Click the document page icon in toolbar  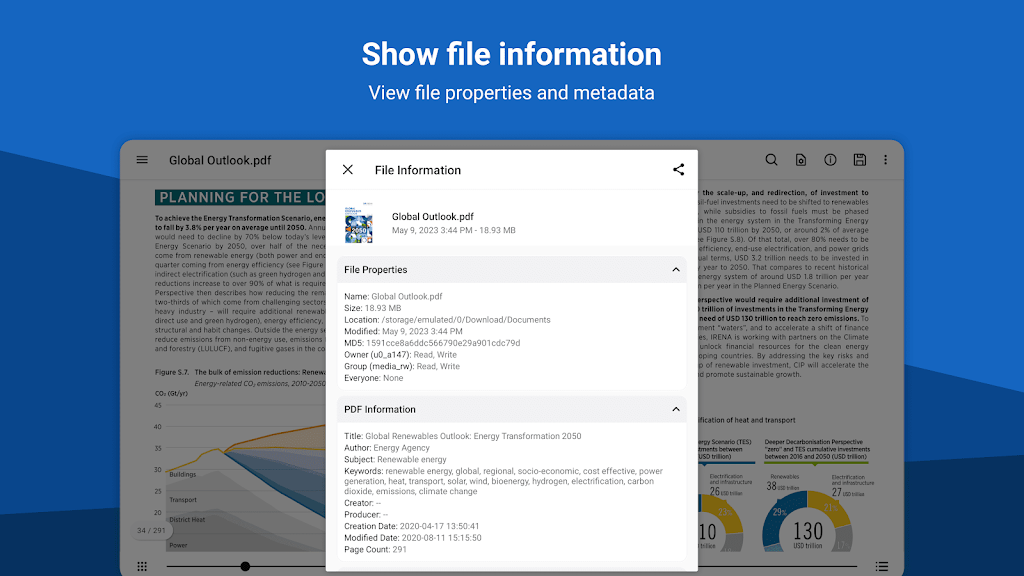pos(801,160)
